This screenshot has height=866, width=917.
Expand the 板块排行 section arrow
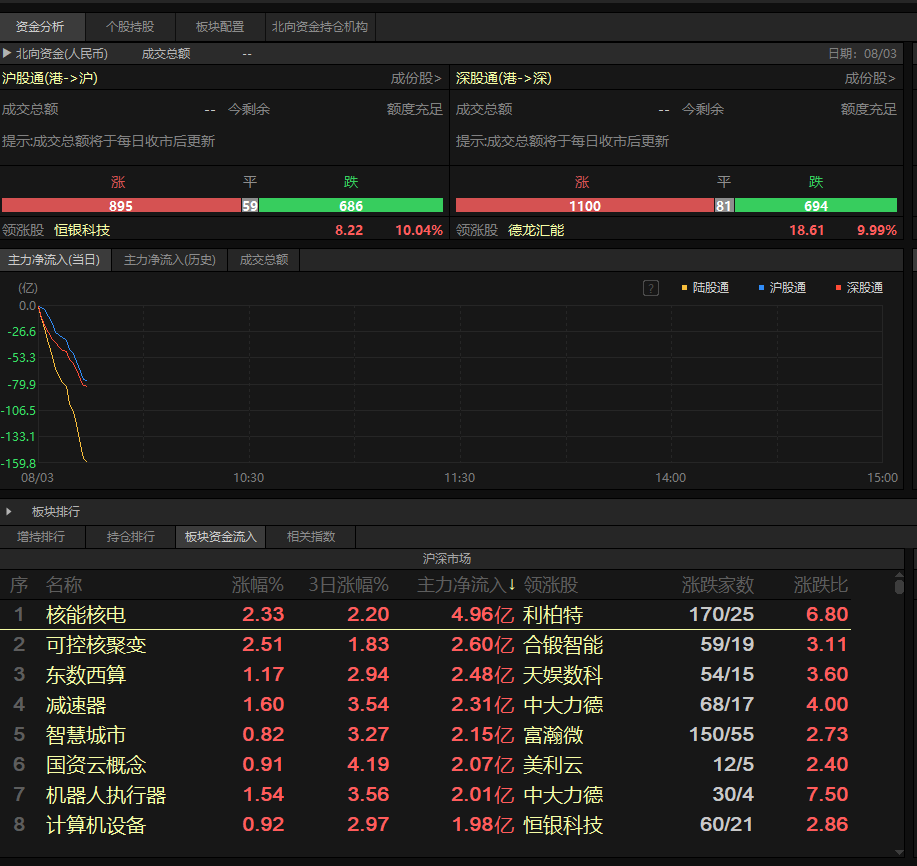(x=8, y=511)
